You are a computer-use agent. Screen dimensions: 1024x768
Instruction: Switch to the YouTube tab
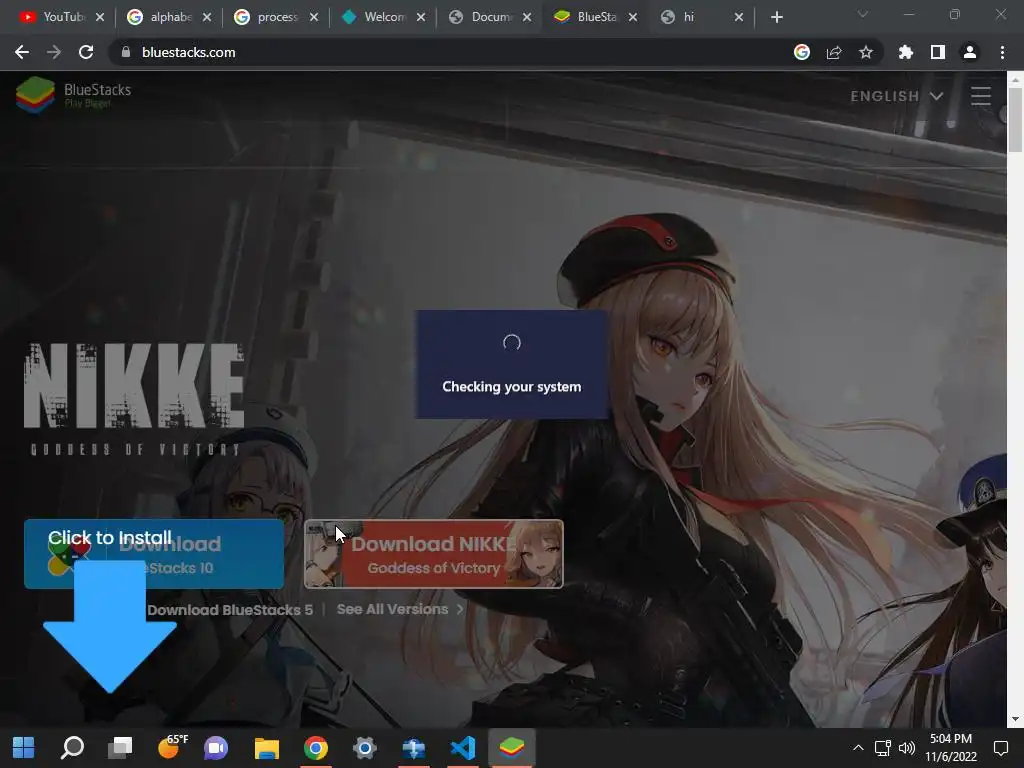56,17
